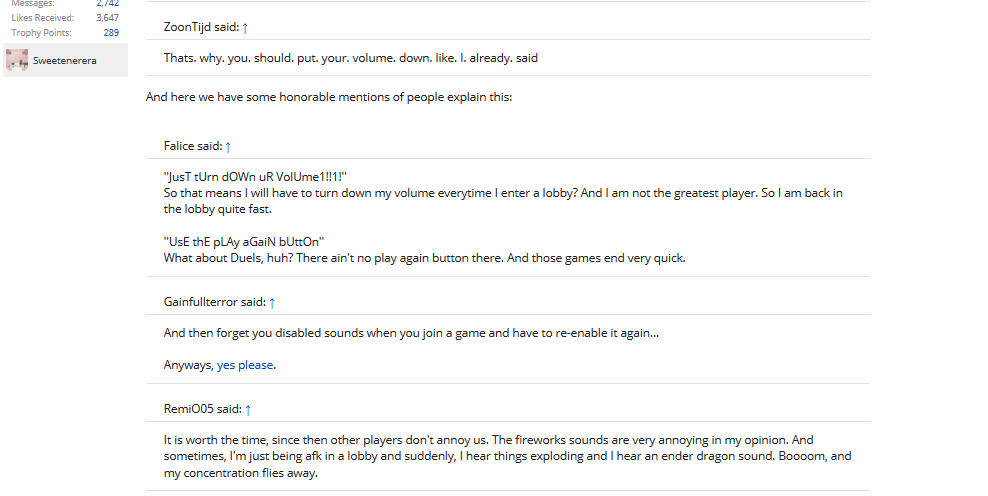Screen dimensions: 988x496
Task: Select the 'Falice said:' quote header
Action: (x=193, y=146)
